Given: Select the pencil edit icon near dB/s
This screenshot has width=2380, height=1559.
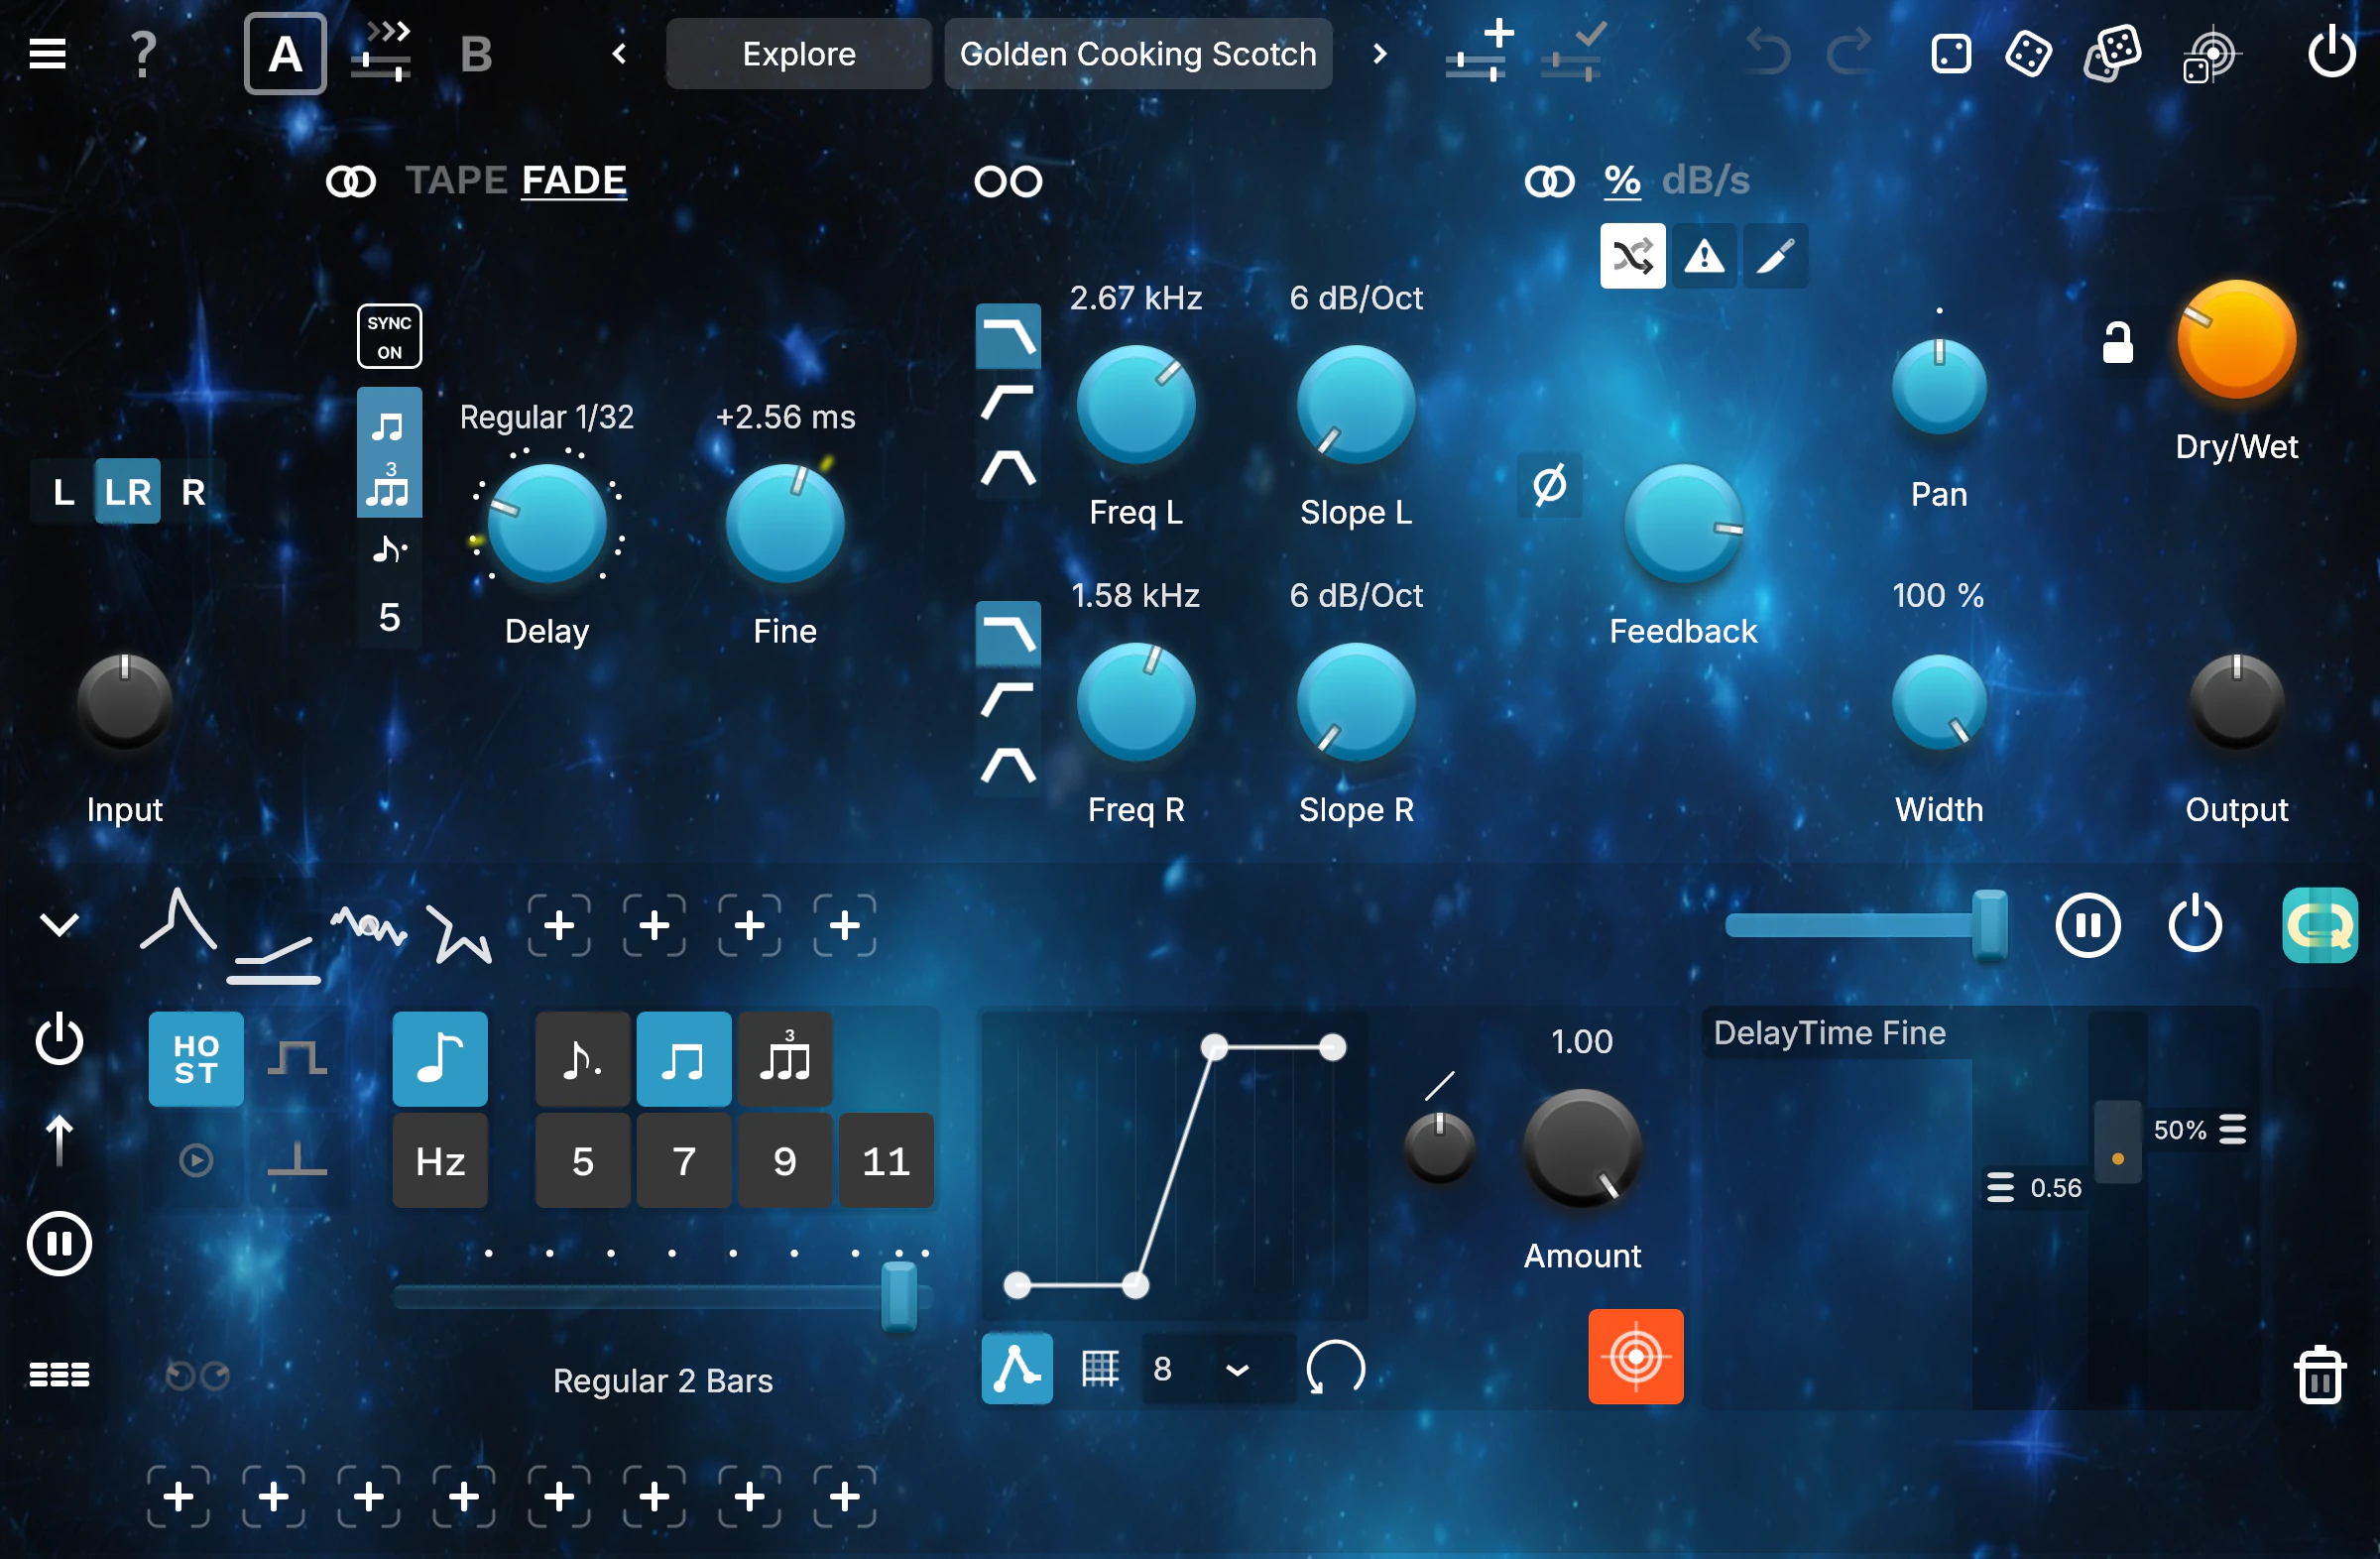Looking at the screenshot, I should [x=1775, y=255].
